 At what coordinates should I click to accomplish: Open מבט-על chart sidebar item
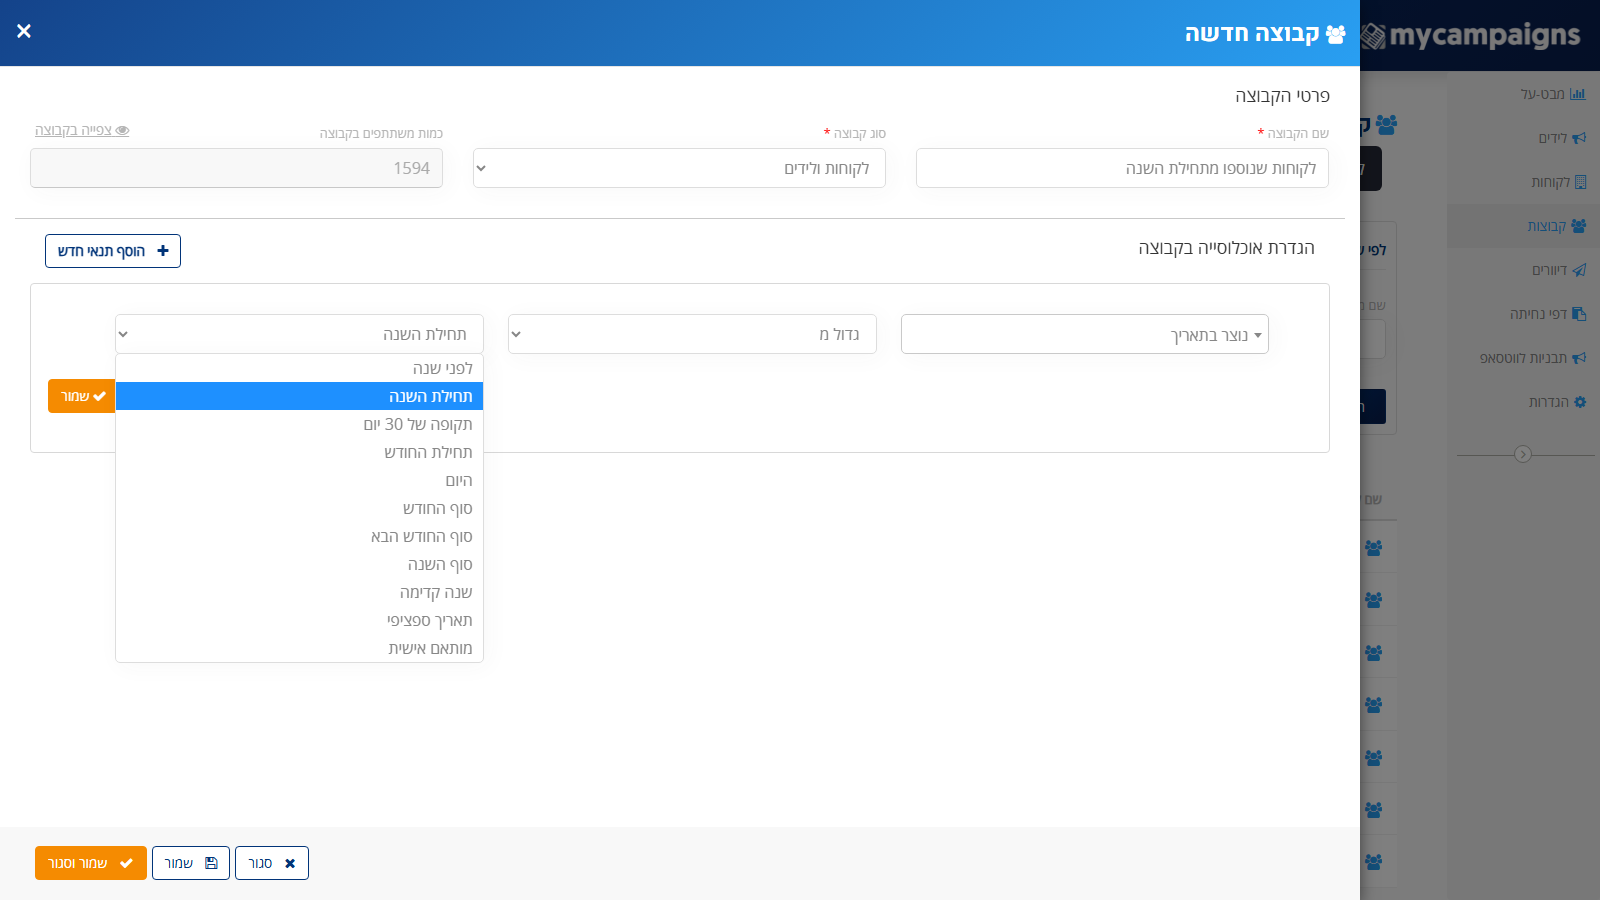1553,94
